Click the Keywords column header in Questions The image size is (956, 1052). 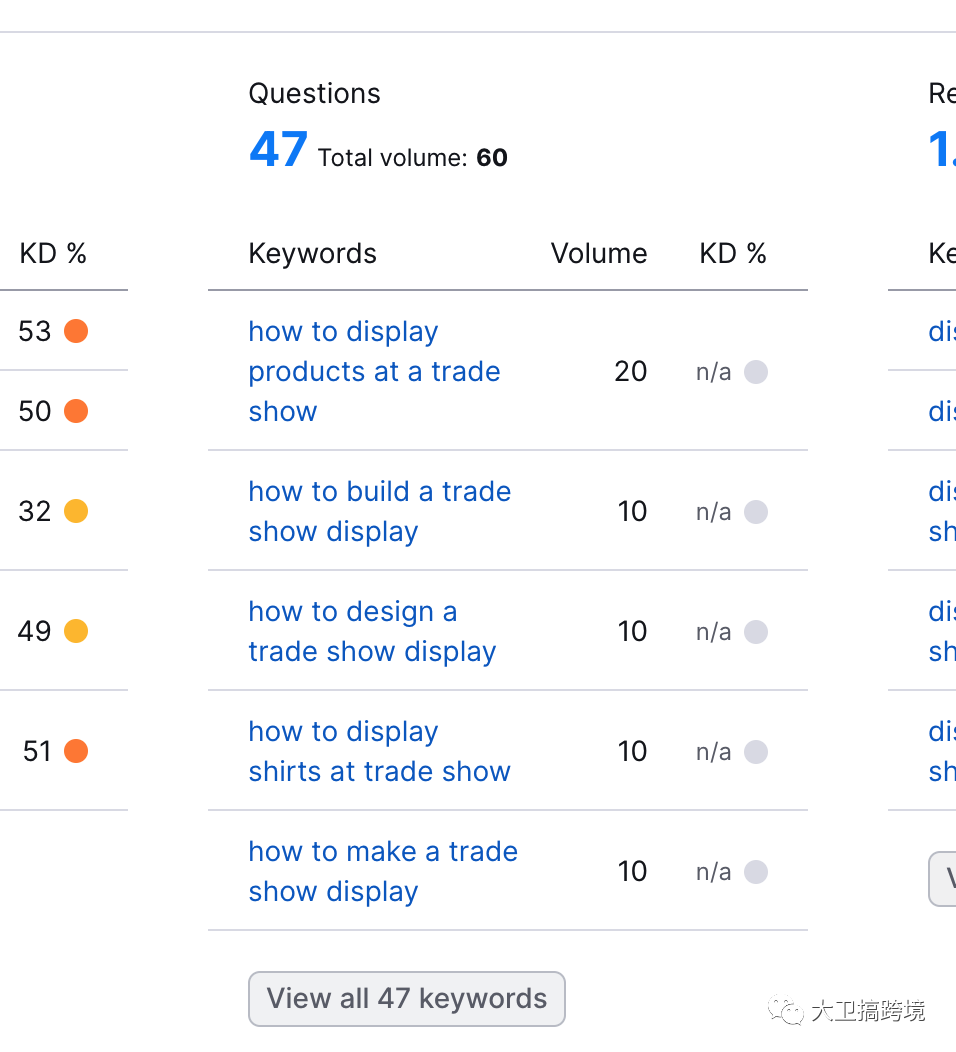(312, 254)
